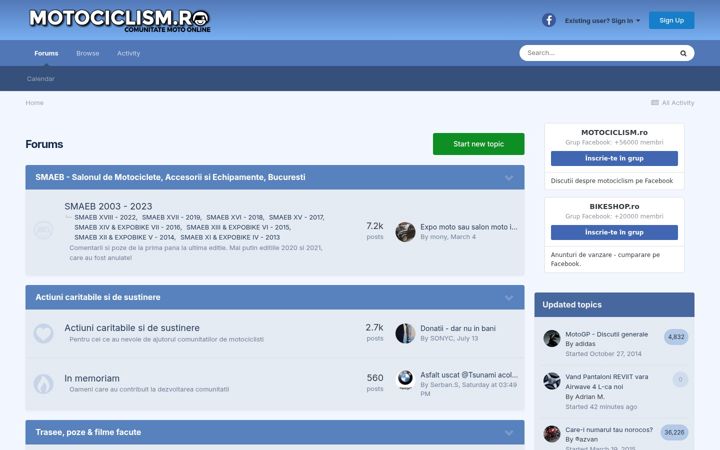Screen dimensions: 720x450
Task: Open mony profile link under Expo moto
Action: 438,237
